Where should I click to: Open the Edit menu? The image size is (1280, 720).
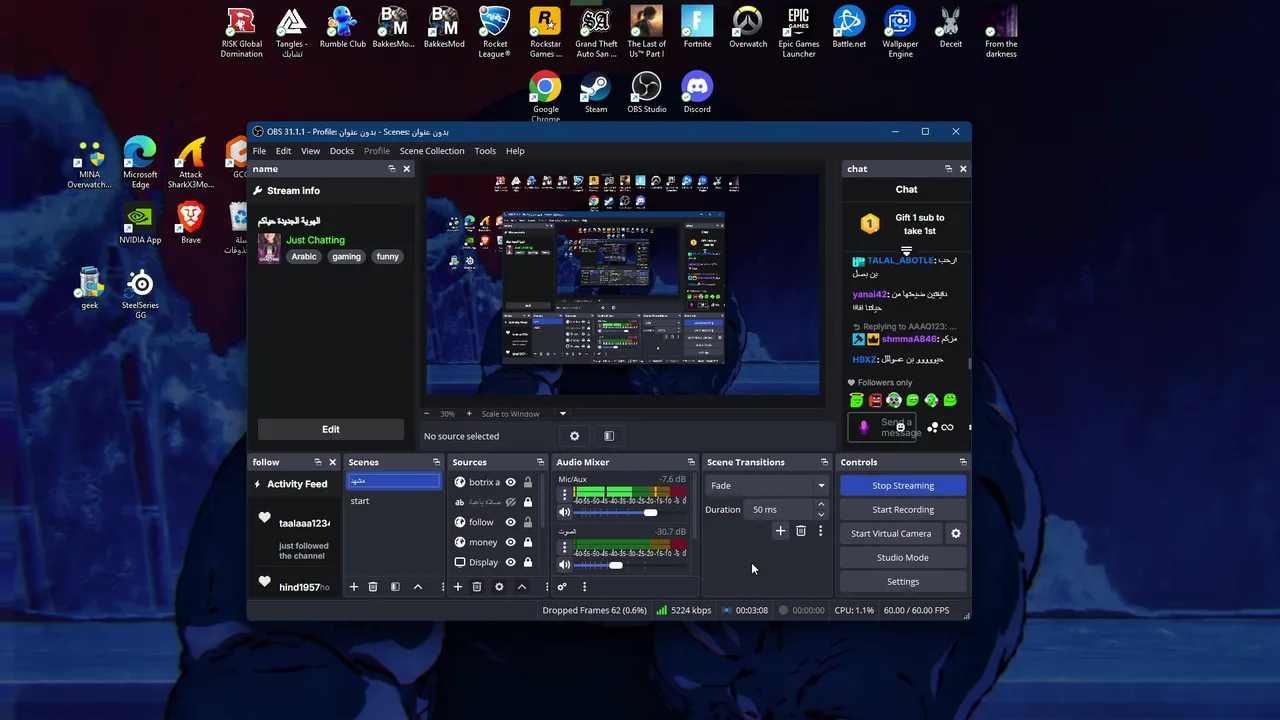click(284, 151)
